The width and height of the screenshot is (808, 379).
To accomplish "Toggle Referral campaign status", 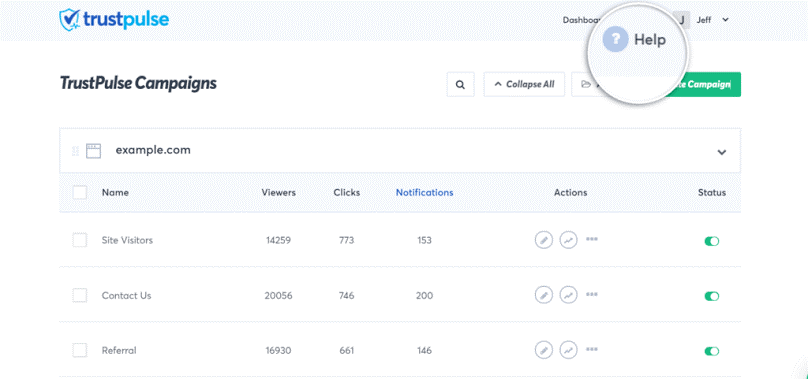I will pos(712,351).
